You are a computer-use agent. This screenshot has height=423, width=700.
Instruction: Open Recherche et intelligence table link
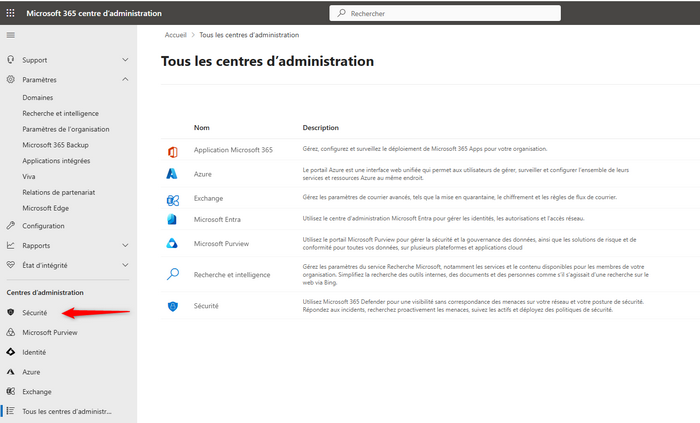[232, 275]
